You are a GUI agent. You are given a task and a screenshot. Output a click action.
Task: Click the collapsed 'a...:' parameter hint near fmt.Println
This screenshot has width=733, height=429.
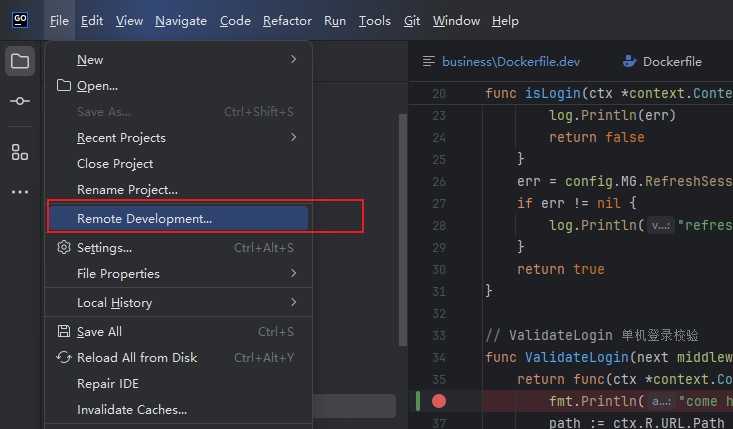tap(661, 401)
